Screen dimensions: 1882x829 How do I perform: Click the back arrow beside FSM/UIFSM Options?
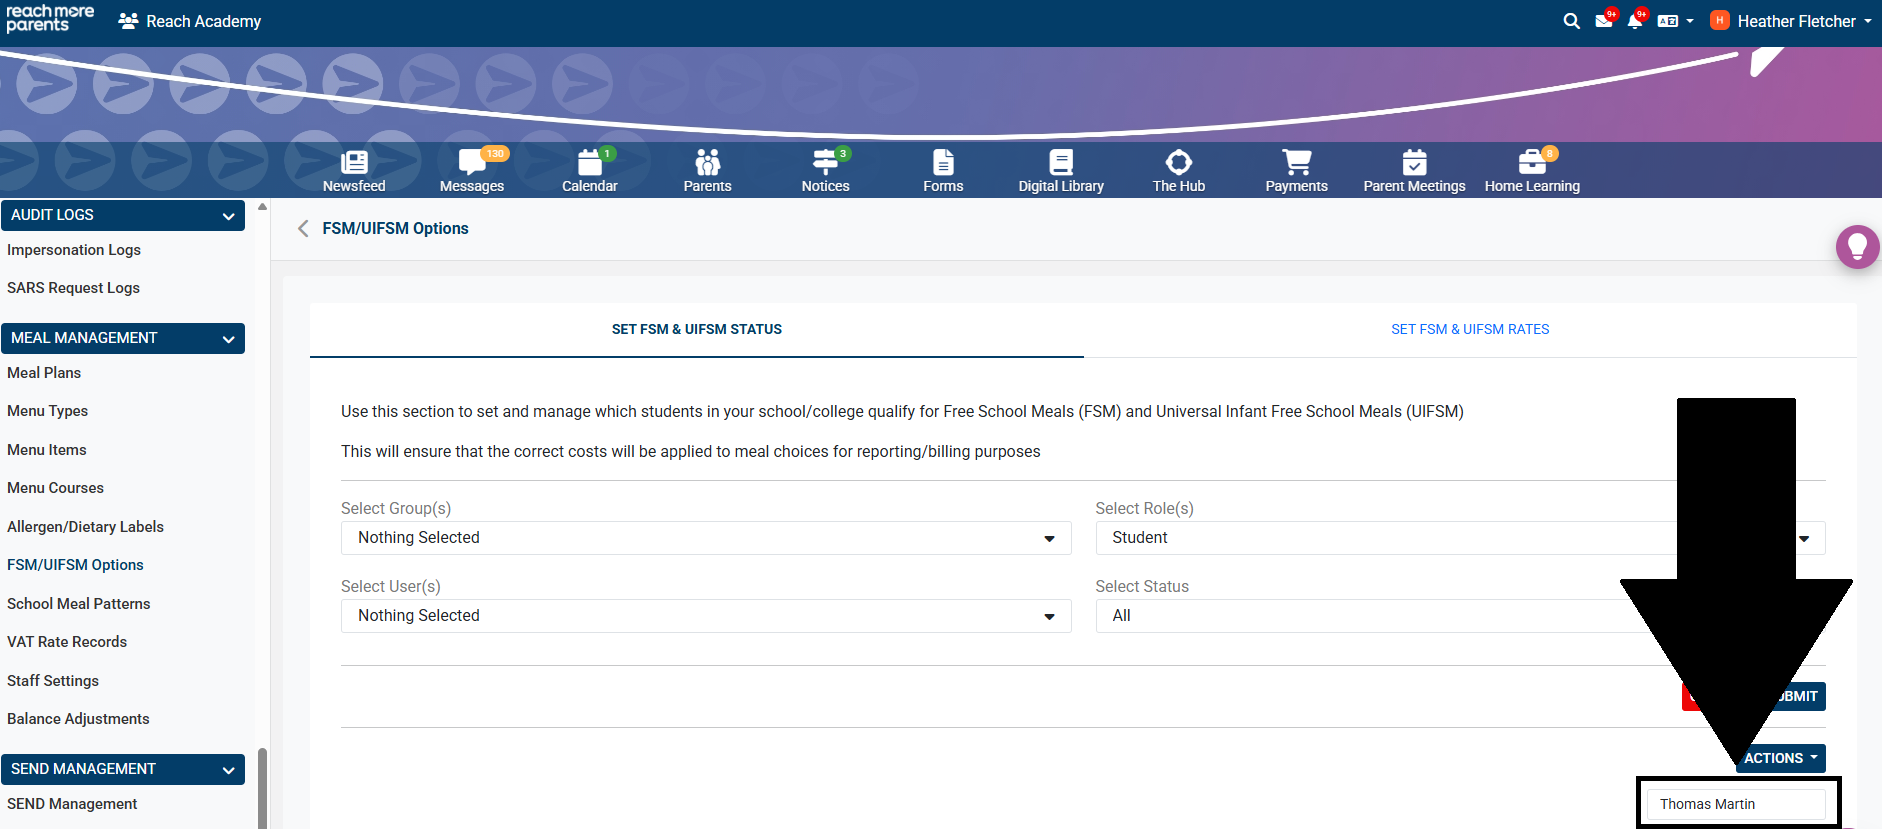(x=303, y=229)
